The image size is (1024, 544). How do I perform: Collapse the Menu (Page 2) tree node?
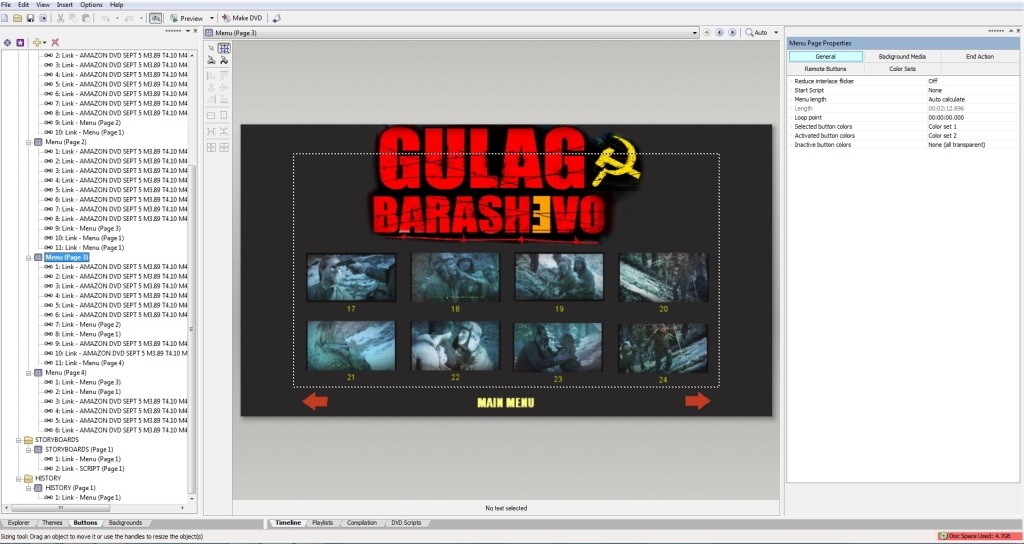[x=29, y=142]
